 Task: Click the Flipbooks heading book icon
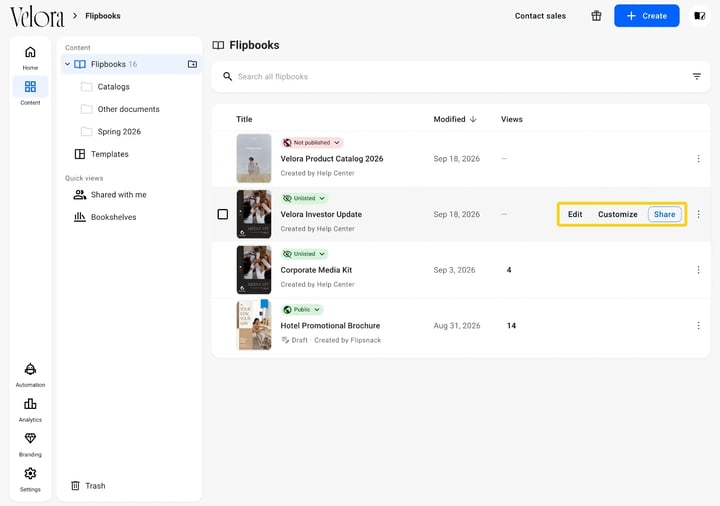tap(218, 45)
